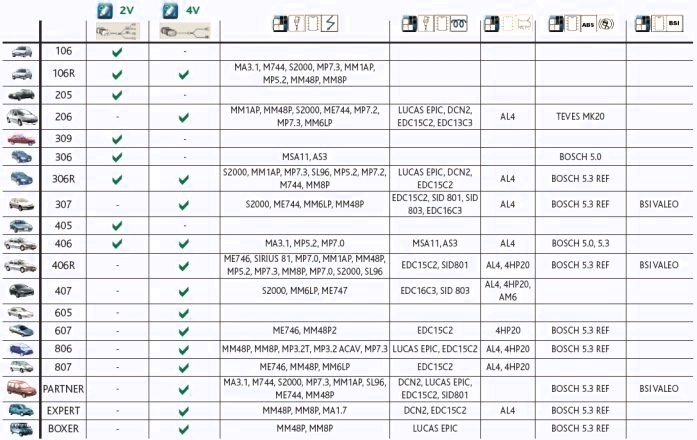697x440 pixels.
Task: Click the diesel glow-plug coil header icon
Action: click(459, 23)
